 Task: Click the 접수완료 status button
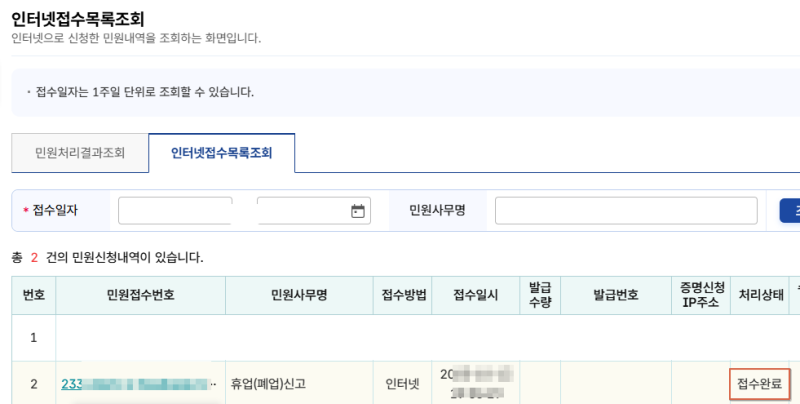(x=760, y=384)
